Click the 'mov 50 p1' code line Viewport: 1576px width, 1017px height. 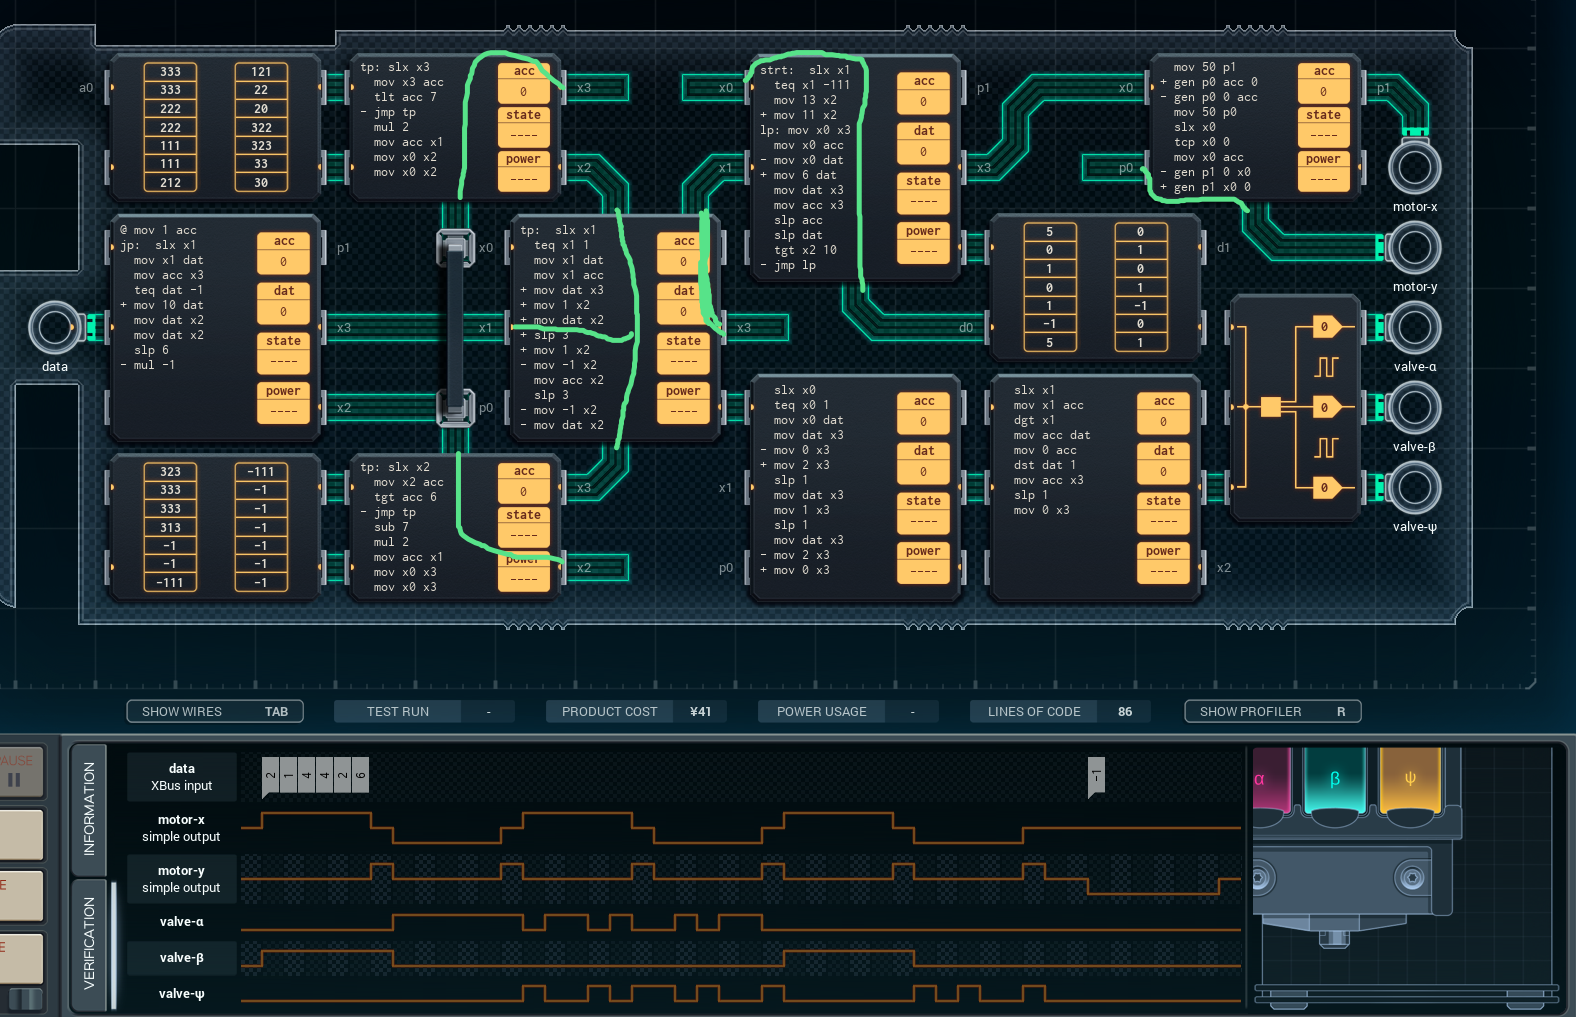[x=1204, y=67]
